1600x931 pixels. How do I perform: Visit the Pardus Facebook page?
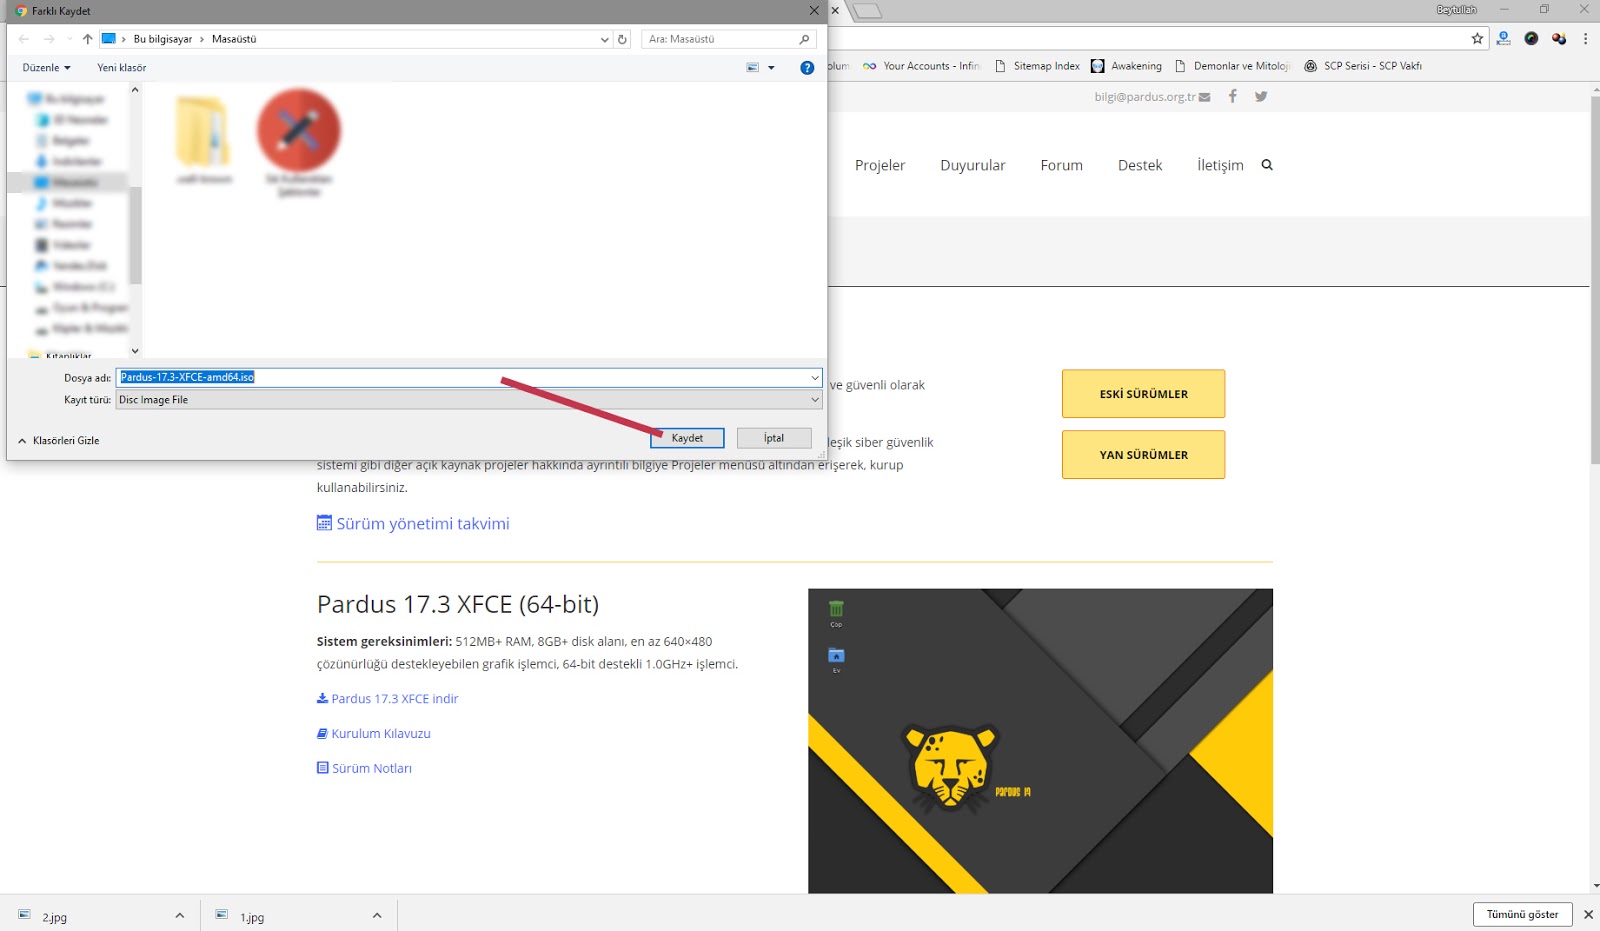coord(1233,97)
